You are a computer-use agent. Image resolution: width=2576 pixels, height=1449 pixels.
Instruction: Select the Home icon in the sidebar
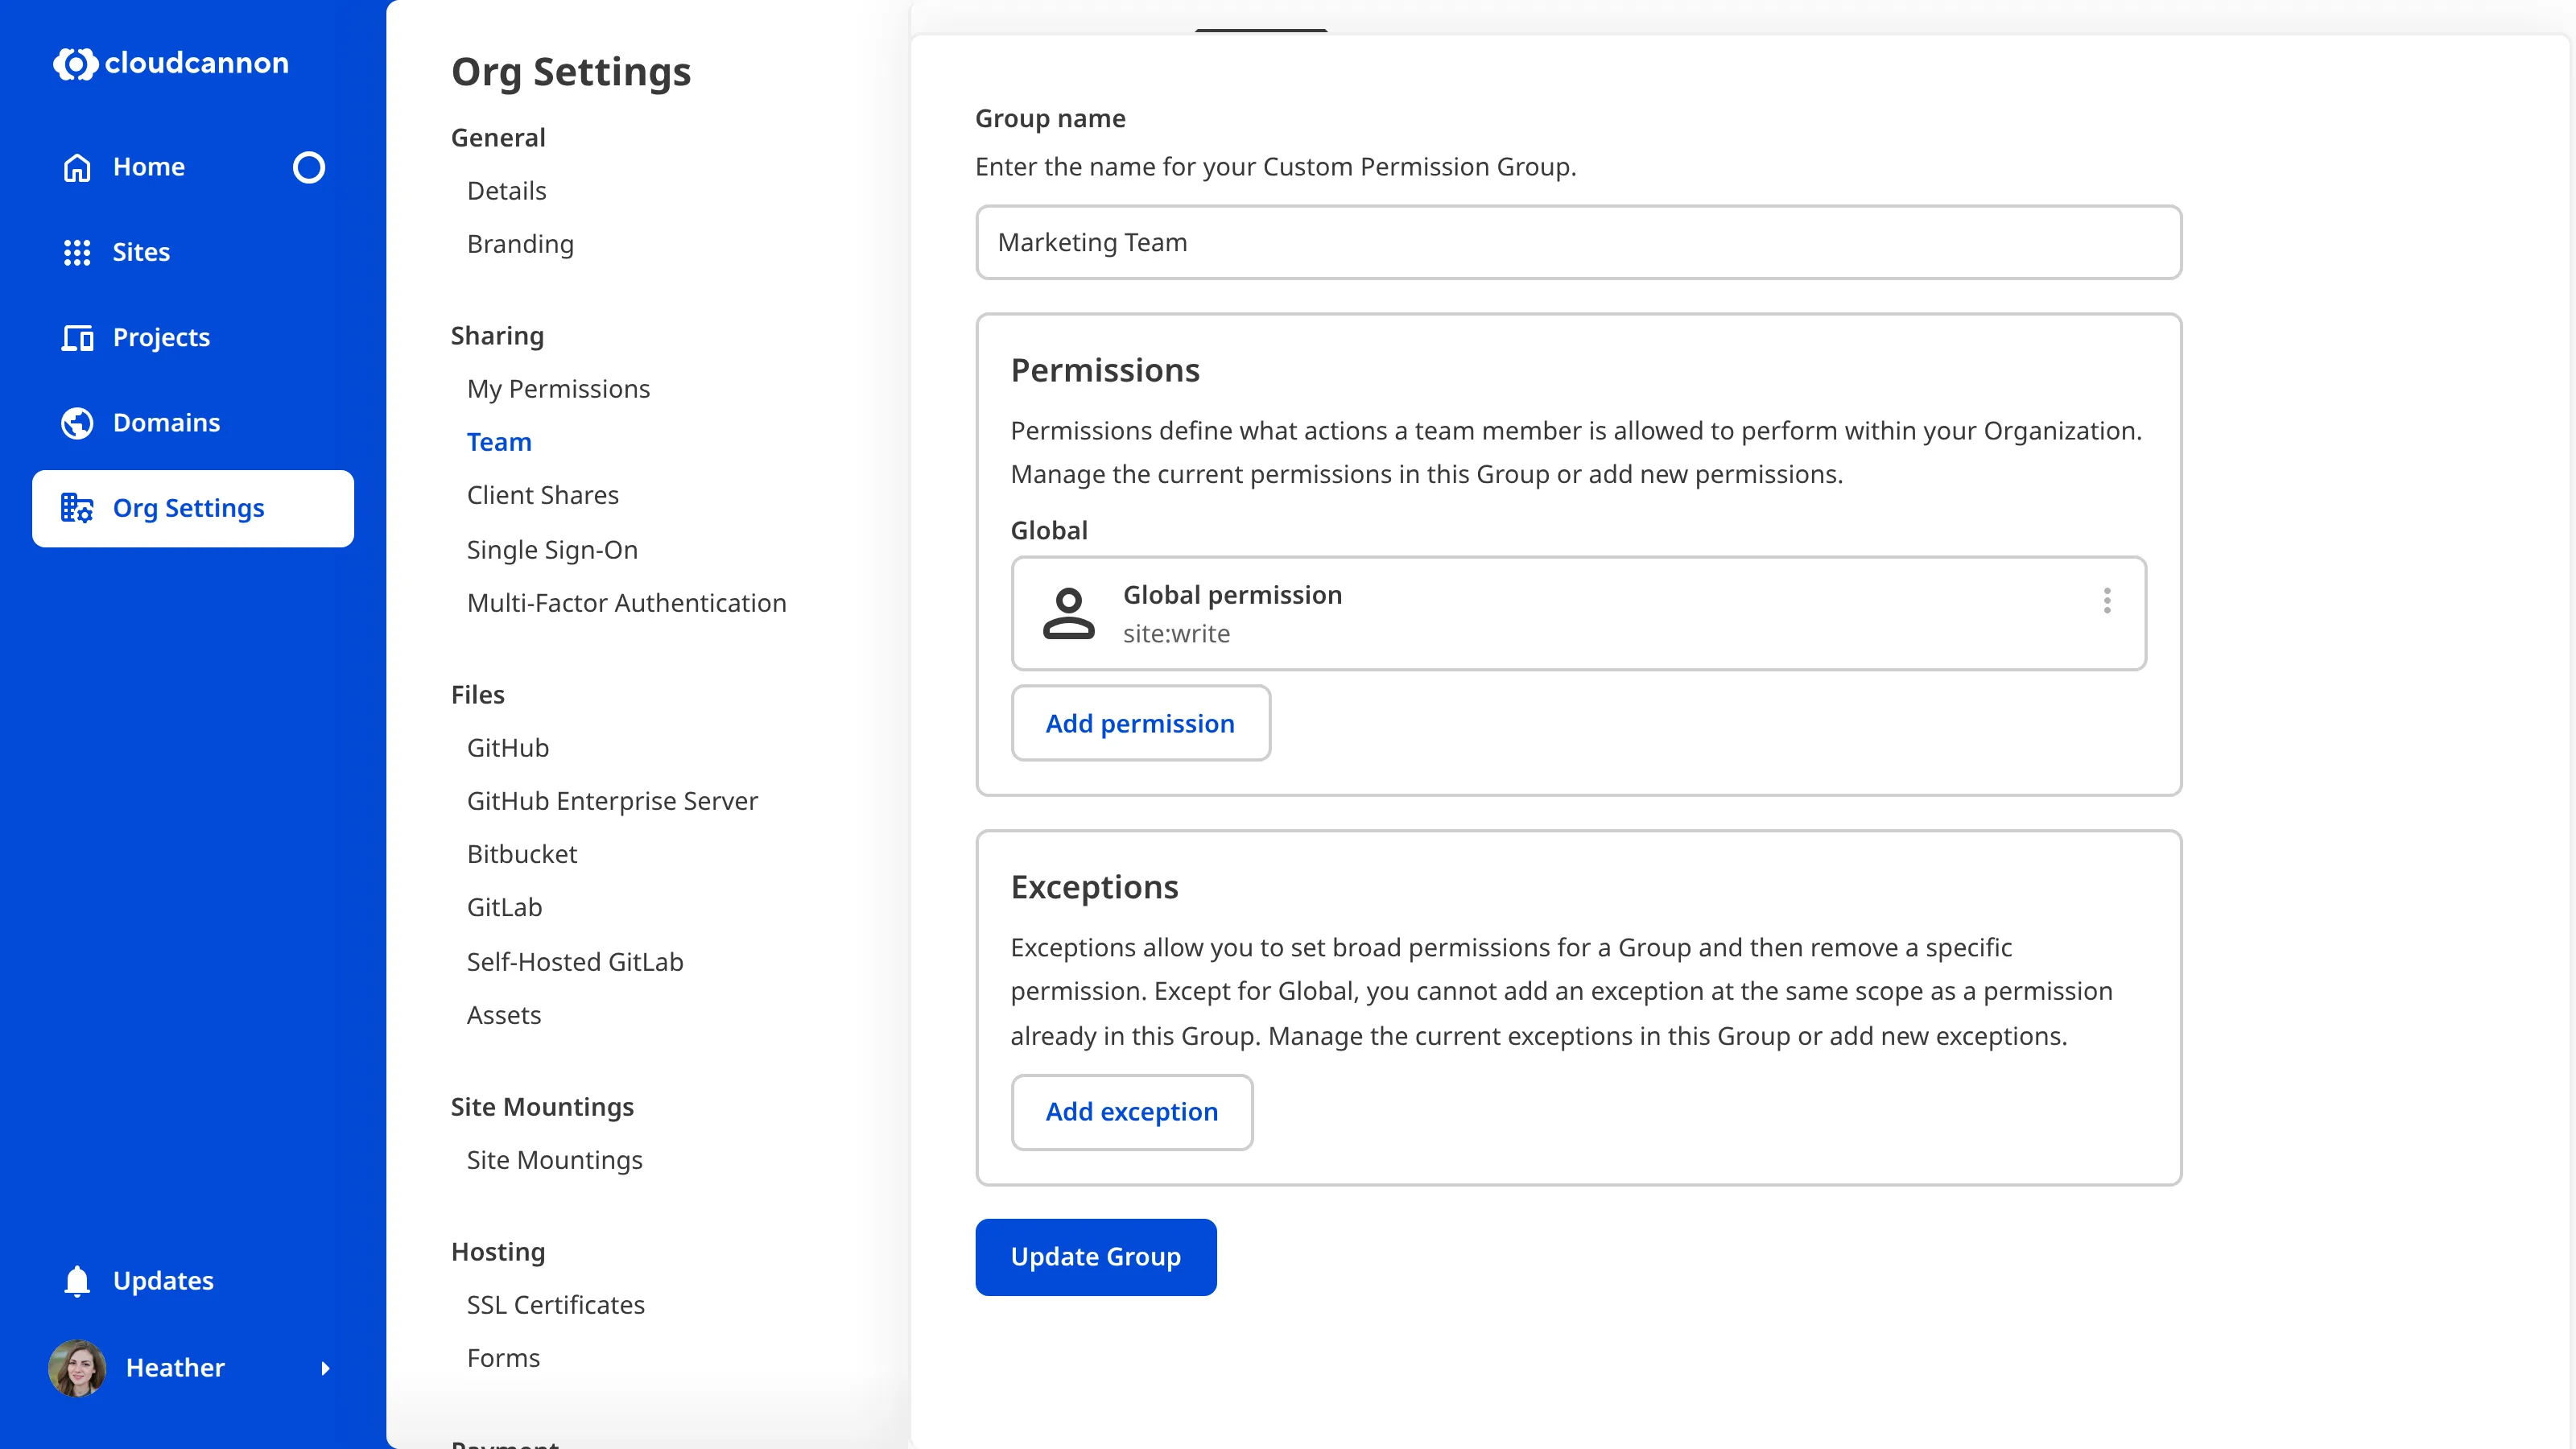[76, 167]
